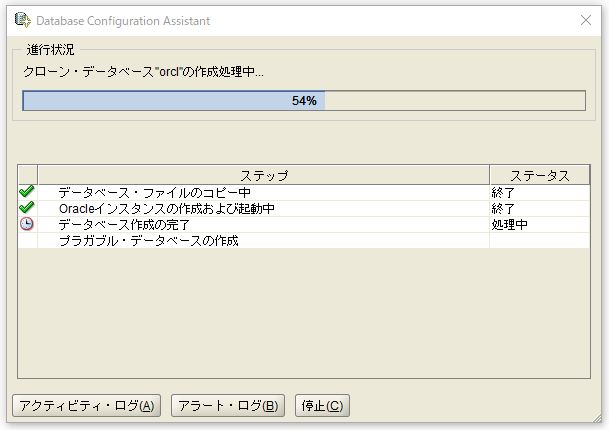Select the row データベース・ファイルのコピー中
This screenshot has height=430, width=609.
304,193
